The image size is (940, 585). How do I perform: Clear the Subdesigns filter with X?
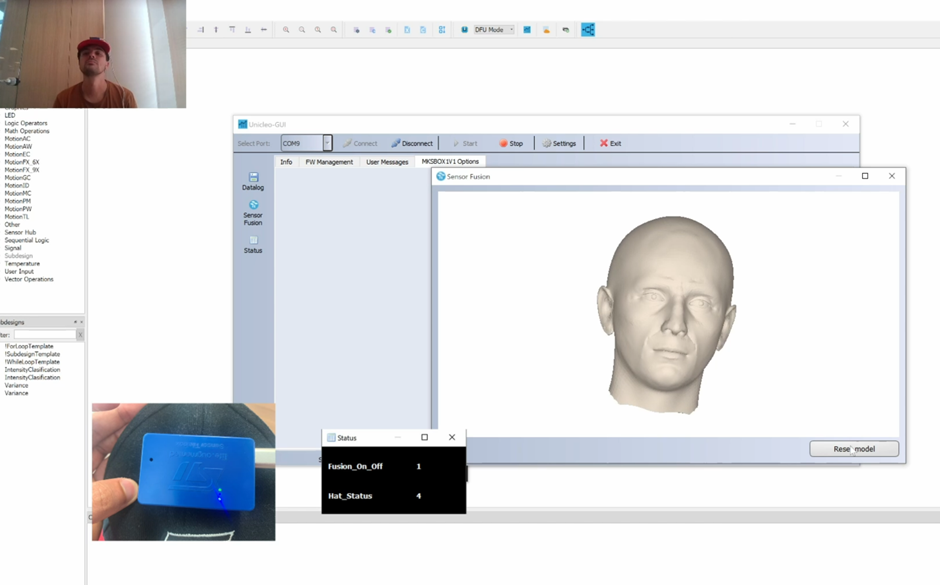[80, 334]
